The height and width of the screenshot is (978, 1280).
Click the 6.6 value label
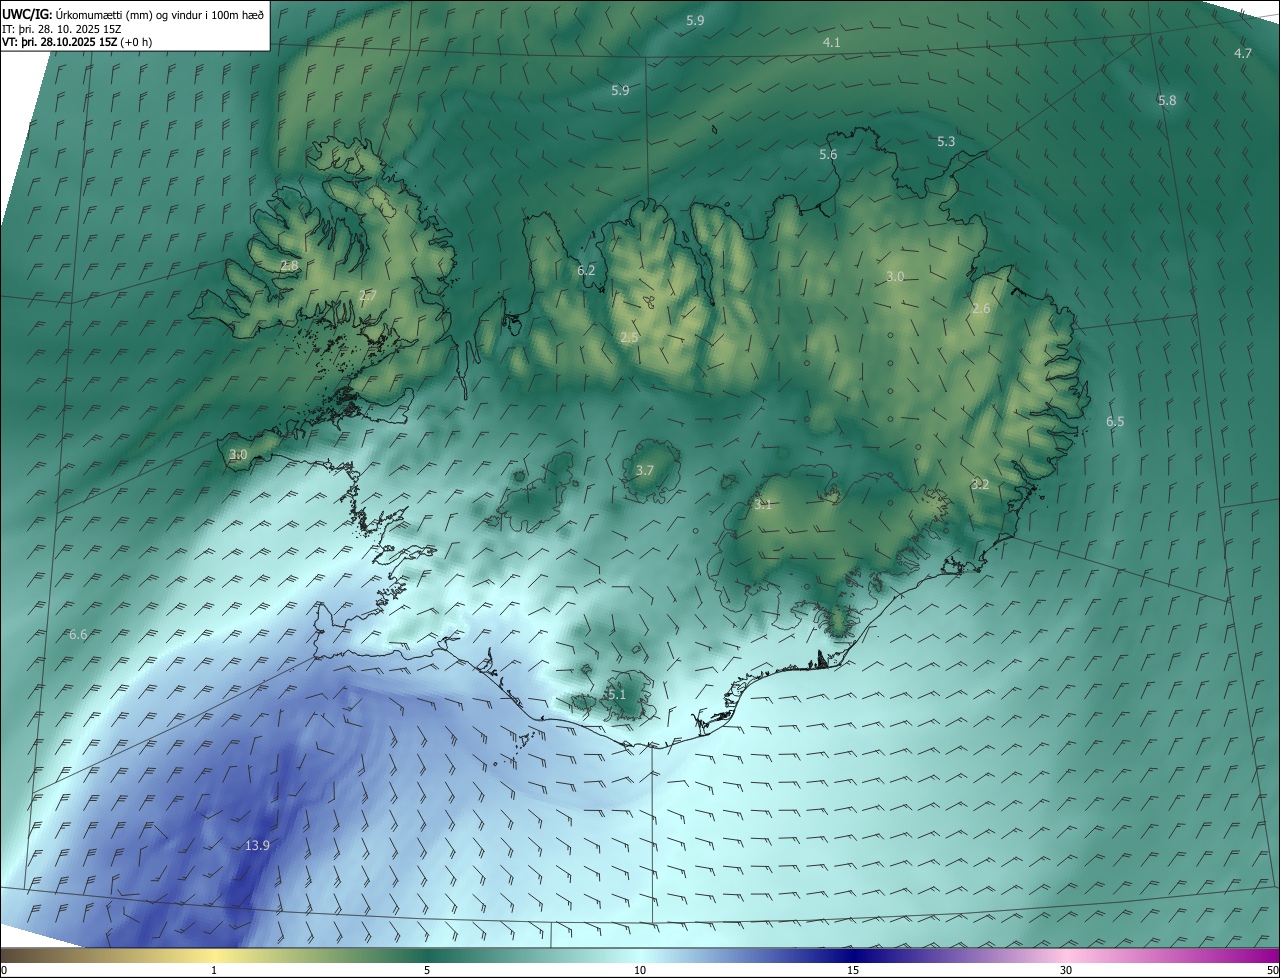78,635
